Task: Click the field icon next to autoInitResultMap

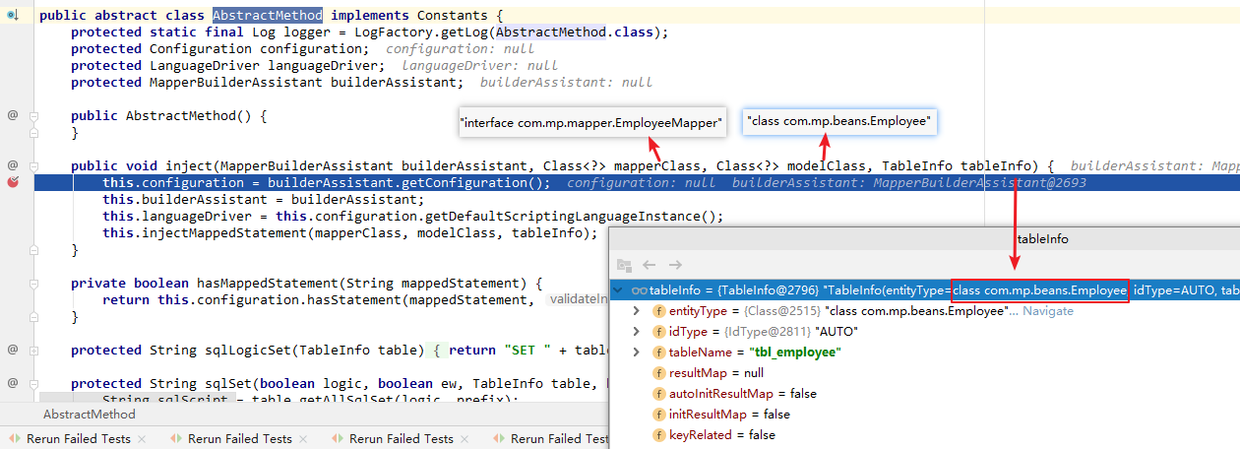Action: pos(659,394)
